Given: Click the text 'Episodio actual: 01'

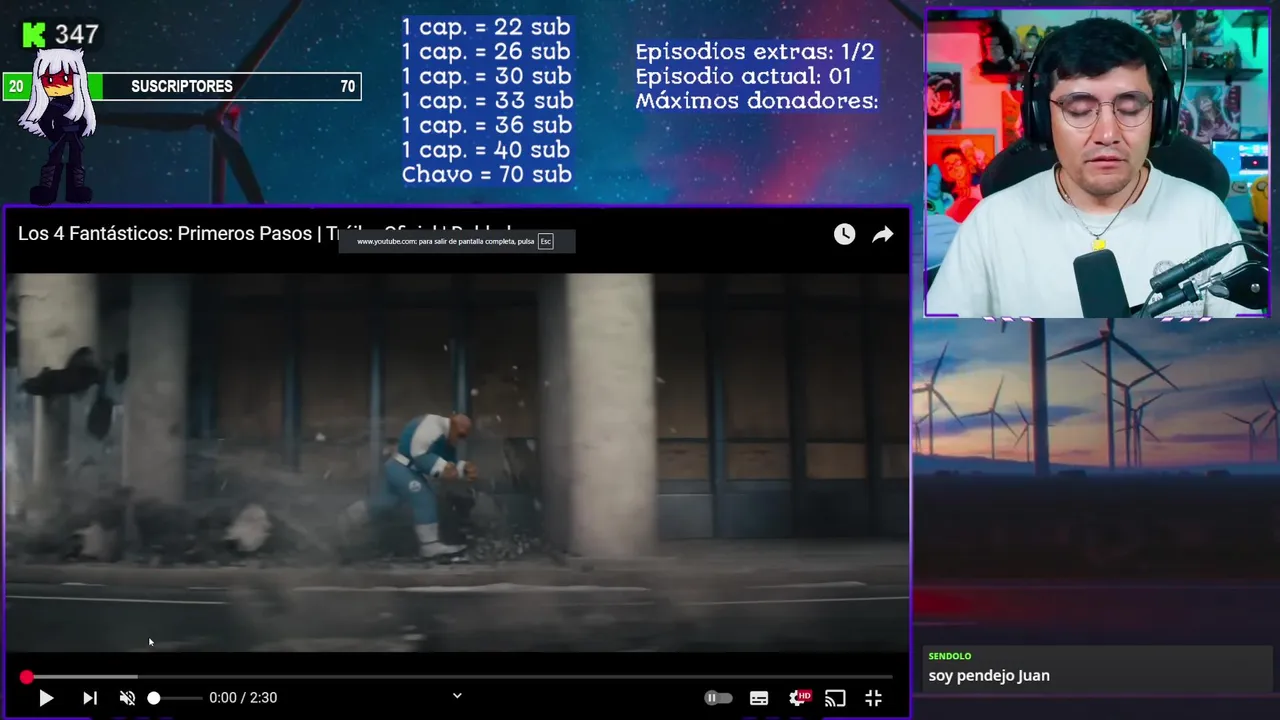Looking at the screenshot, I should point(743,76).
